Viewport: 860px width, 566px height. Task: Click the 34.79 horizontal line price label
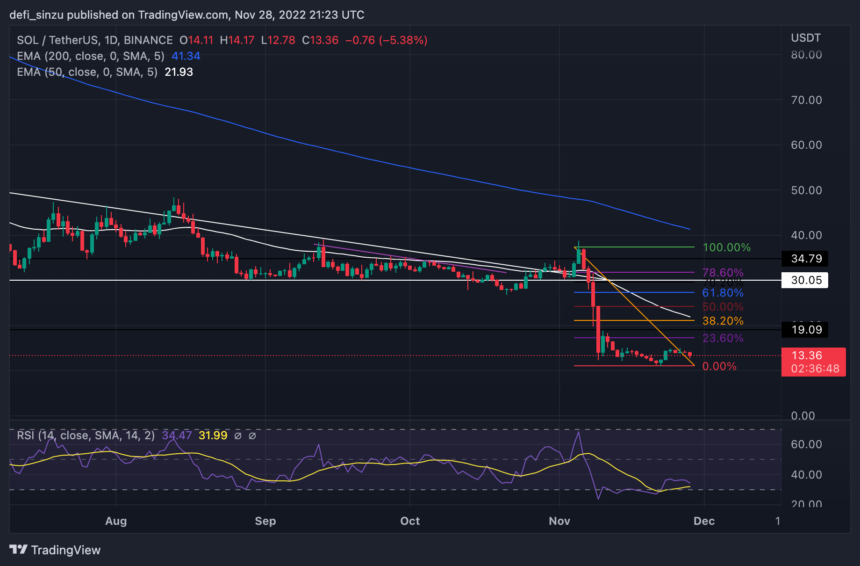(x=805, y=258)
